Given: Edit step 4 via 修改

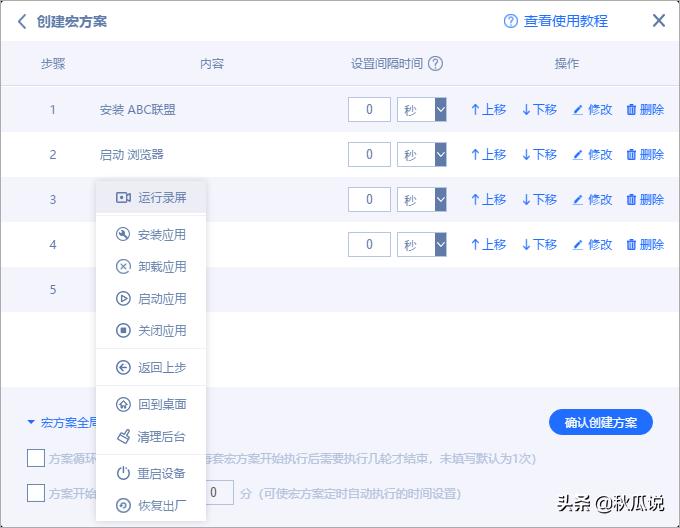Looking at the screenshot, I should (592, 245).
